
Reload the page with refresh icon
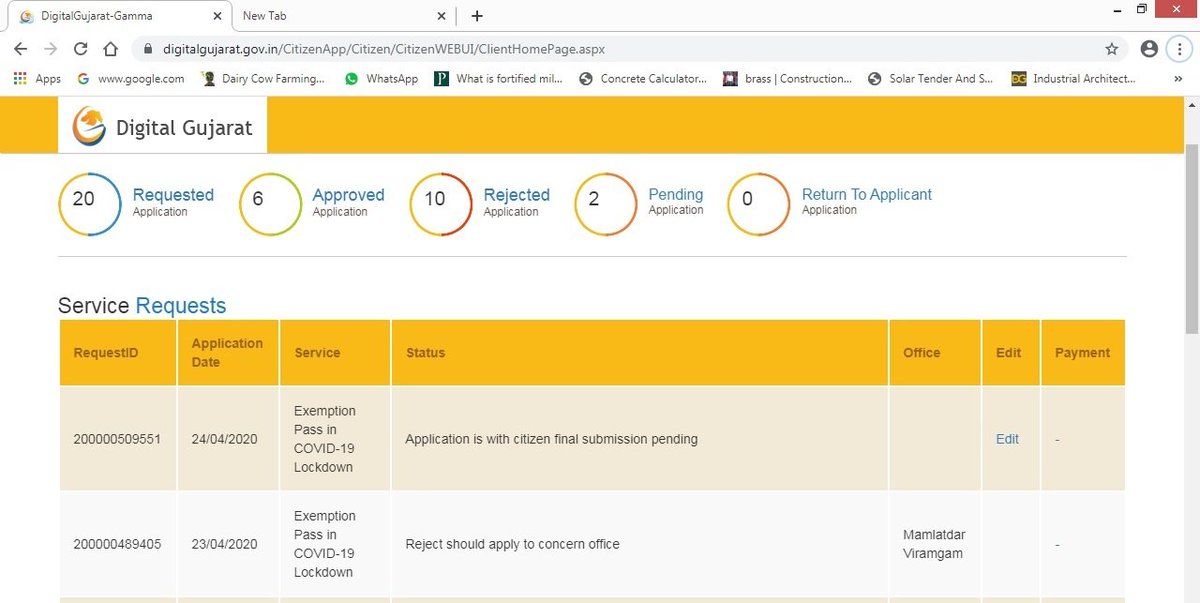pos(81,48)
